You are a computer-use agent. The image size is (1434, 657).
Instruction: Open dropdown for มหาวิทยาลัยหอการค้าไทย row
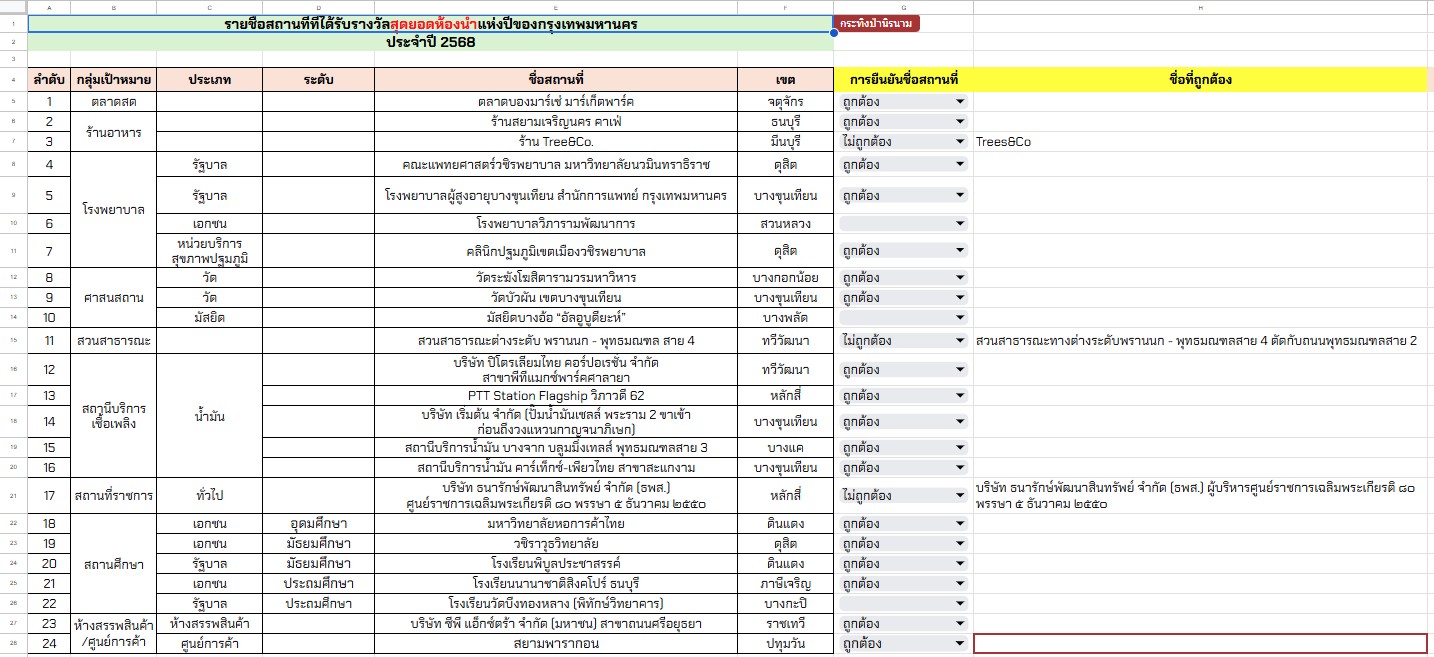pyautogui.click(x=904, y=524)
